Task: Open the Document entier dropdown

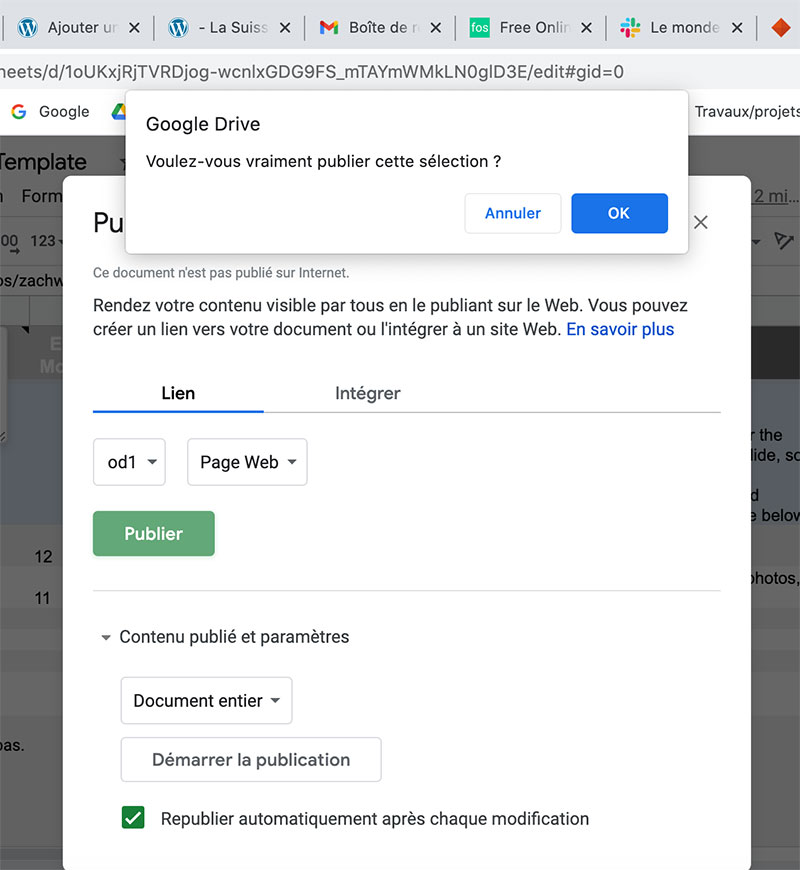Action: (206, 700)
